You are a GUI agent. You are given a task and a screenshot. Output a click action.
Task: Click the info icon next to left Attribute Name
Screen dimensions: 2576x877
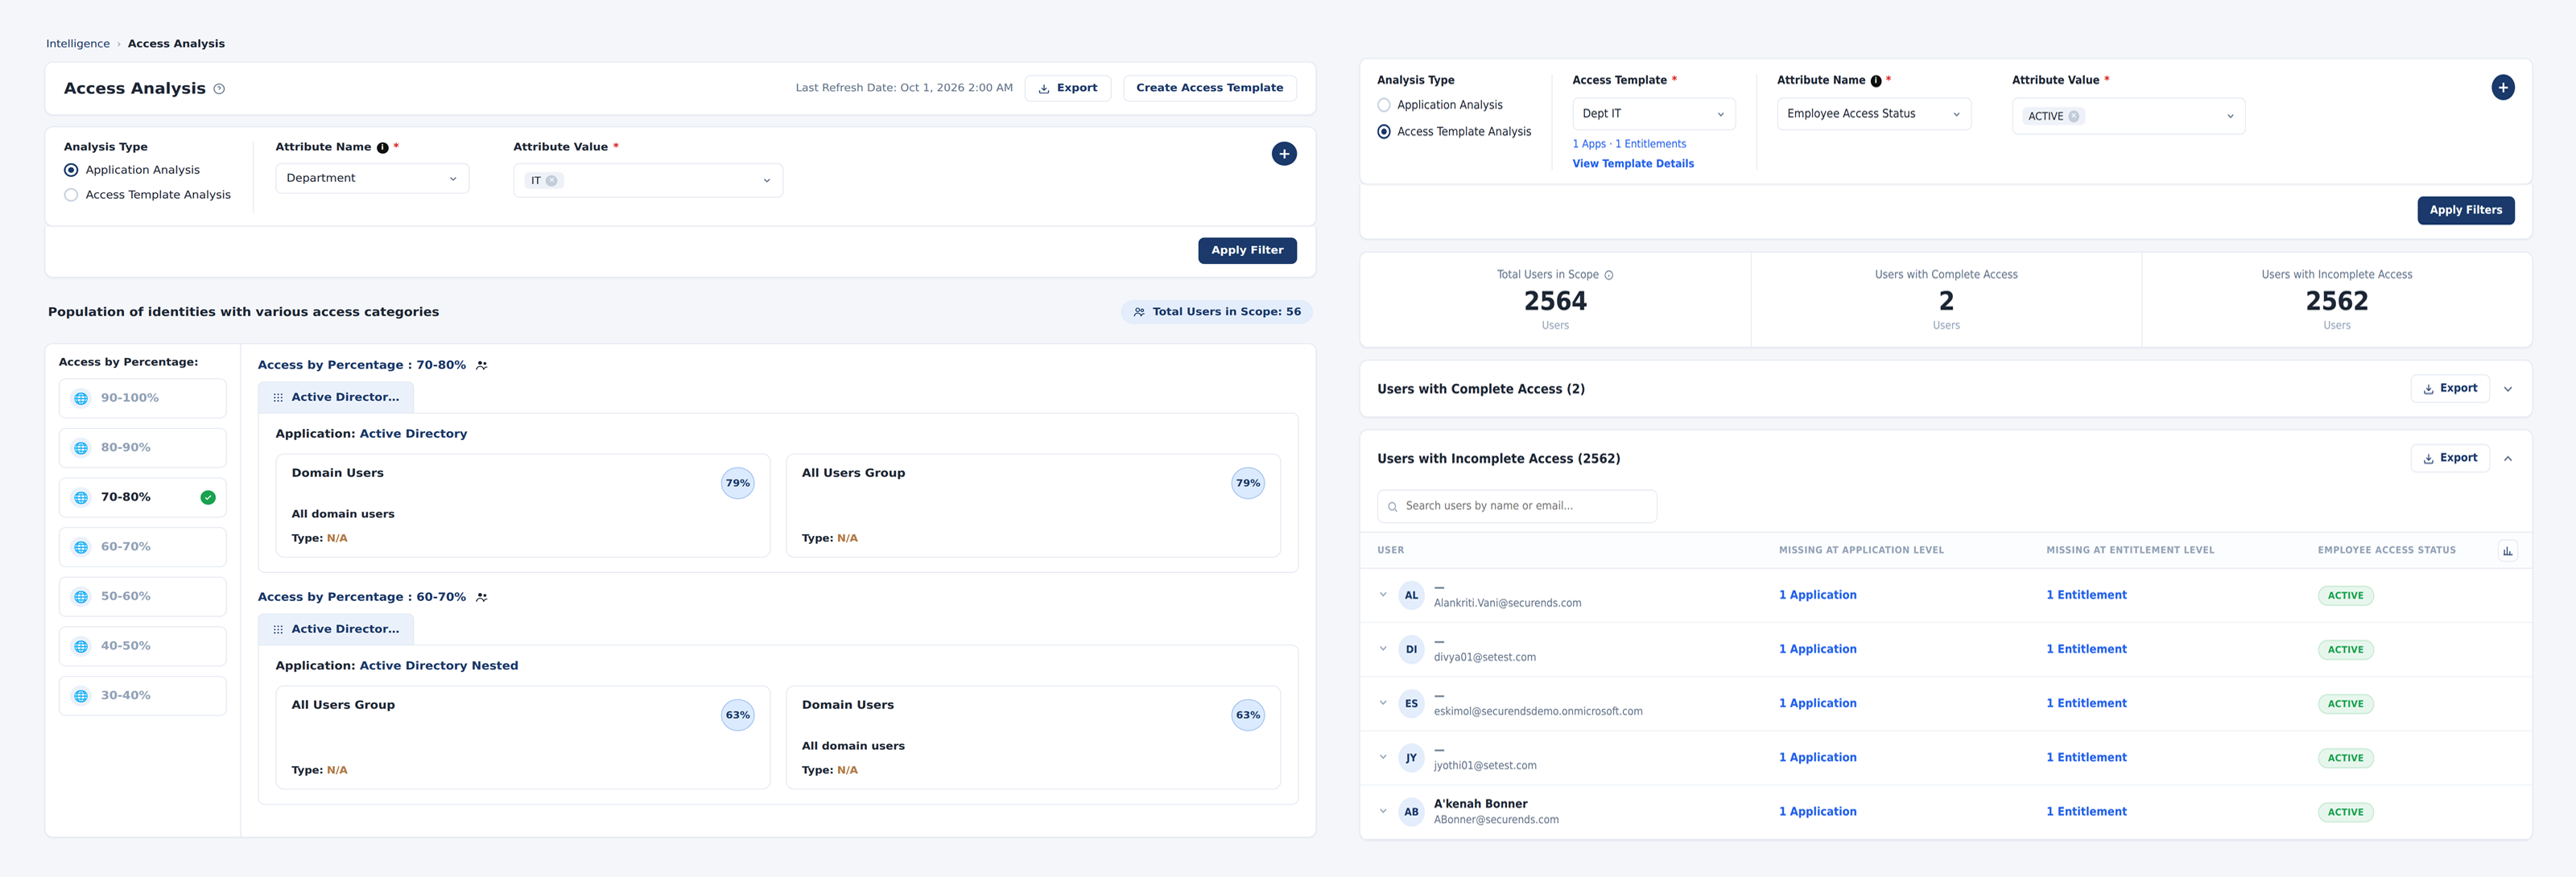click(383, 148)
